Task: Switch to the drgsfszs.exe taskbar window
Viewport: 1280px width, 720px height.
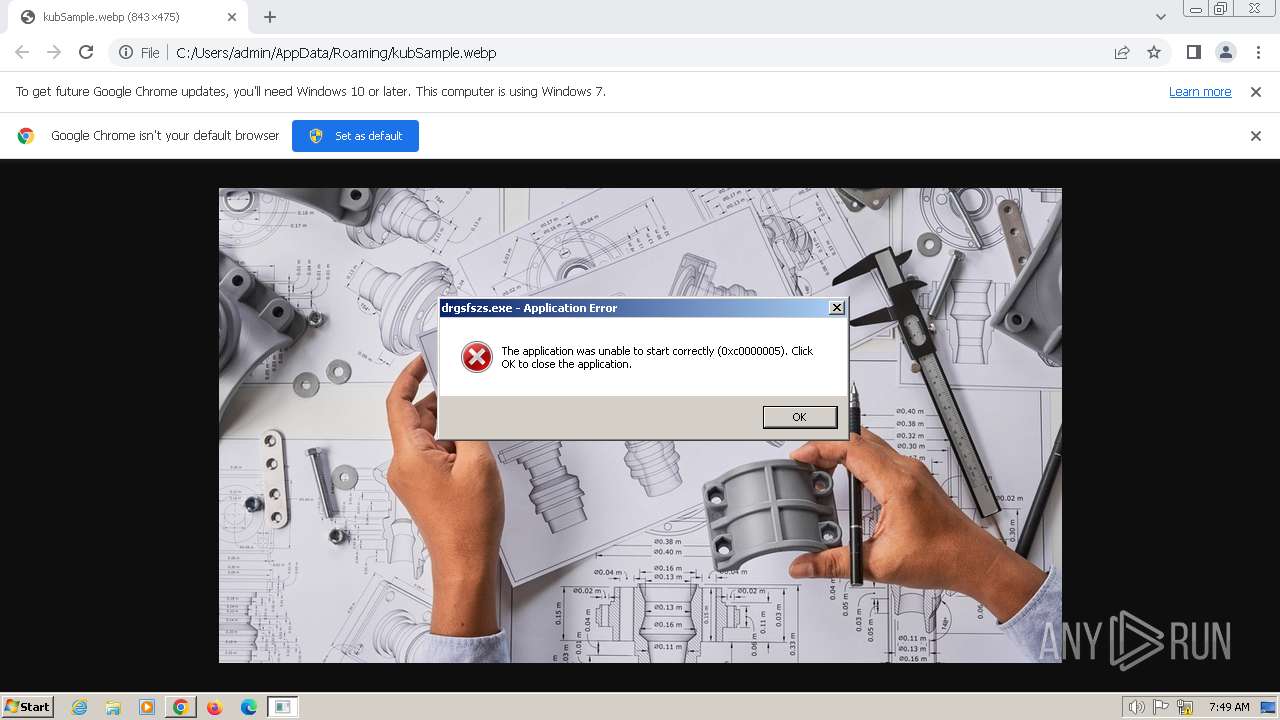Action: point(282,707)
